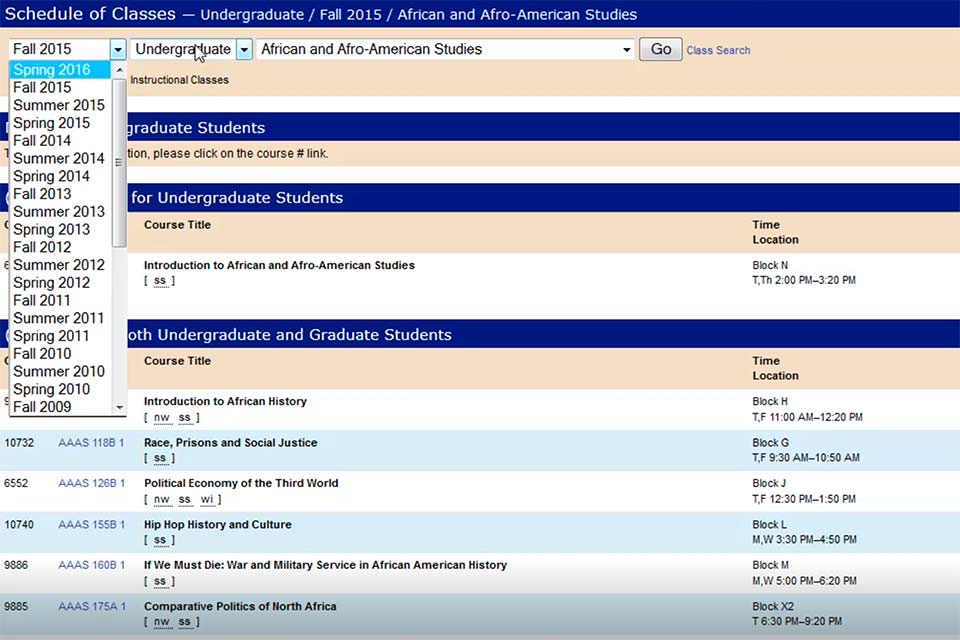Click the nw tag under Comparative Politics of North Africa
The height and width of the screenshot is (640, 960).
click(161, 622)
